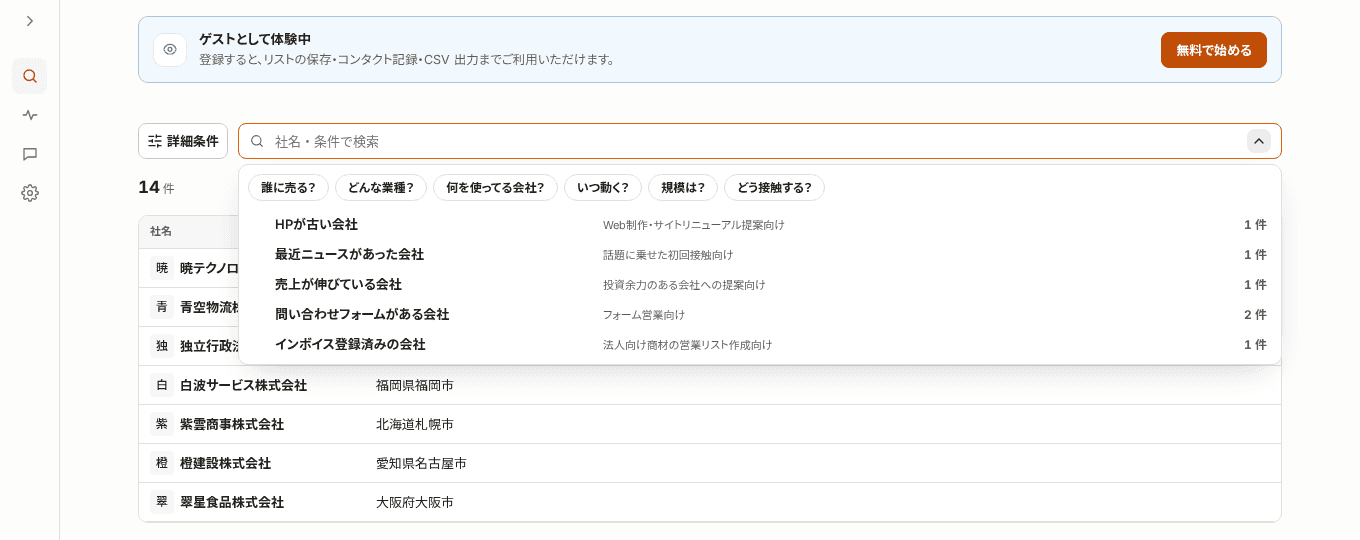Click Web制作・サイトリニューアル提案向け description
Screen dimensions: 1360x540
[694, 225]
